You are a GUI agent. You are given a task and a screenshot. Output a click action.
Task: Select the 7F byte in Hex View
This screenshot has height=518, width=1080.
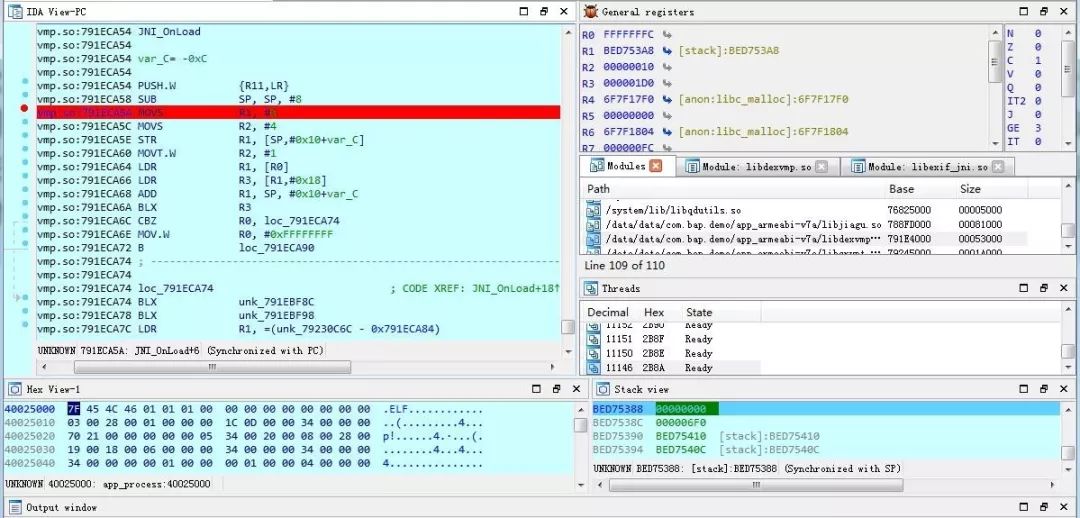click(73, 409)
